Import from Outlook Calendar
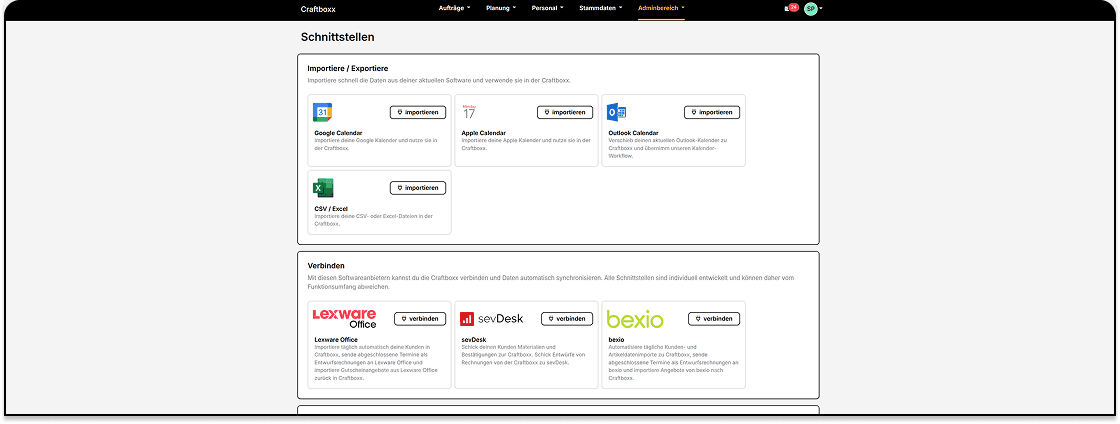This screenshot has height=424, width=1120. (x=712, y=112)
